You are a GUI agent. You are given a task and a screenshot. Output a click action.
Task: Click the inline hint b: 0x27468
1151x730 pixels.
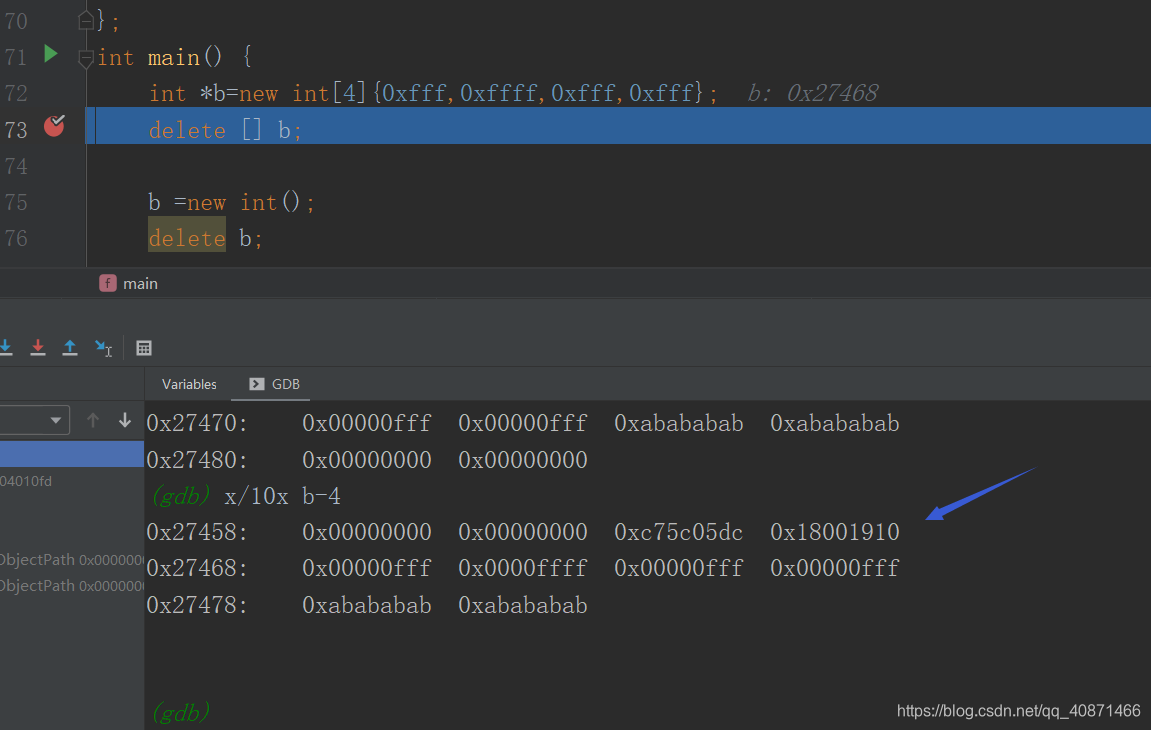[x=813, y=93]
